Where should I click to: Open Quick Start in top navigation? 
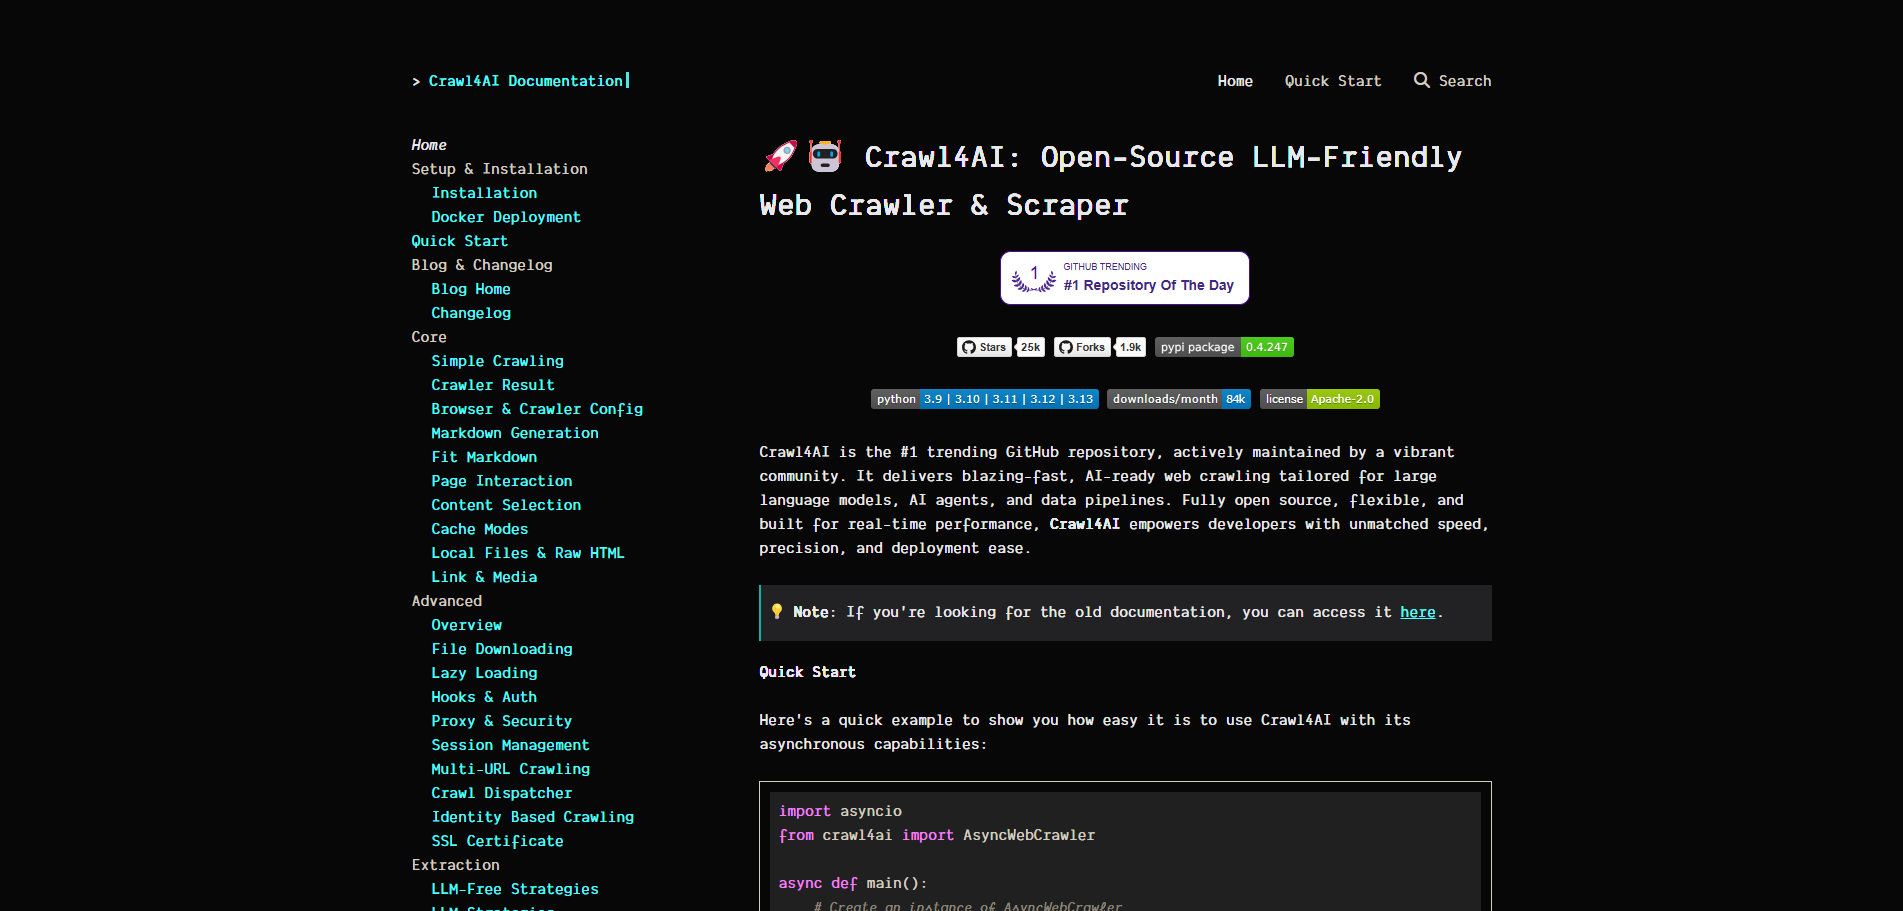1332,81
